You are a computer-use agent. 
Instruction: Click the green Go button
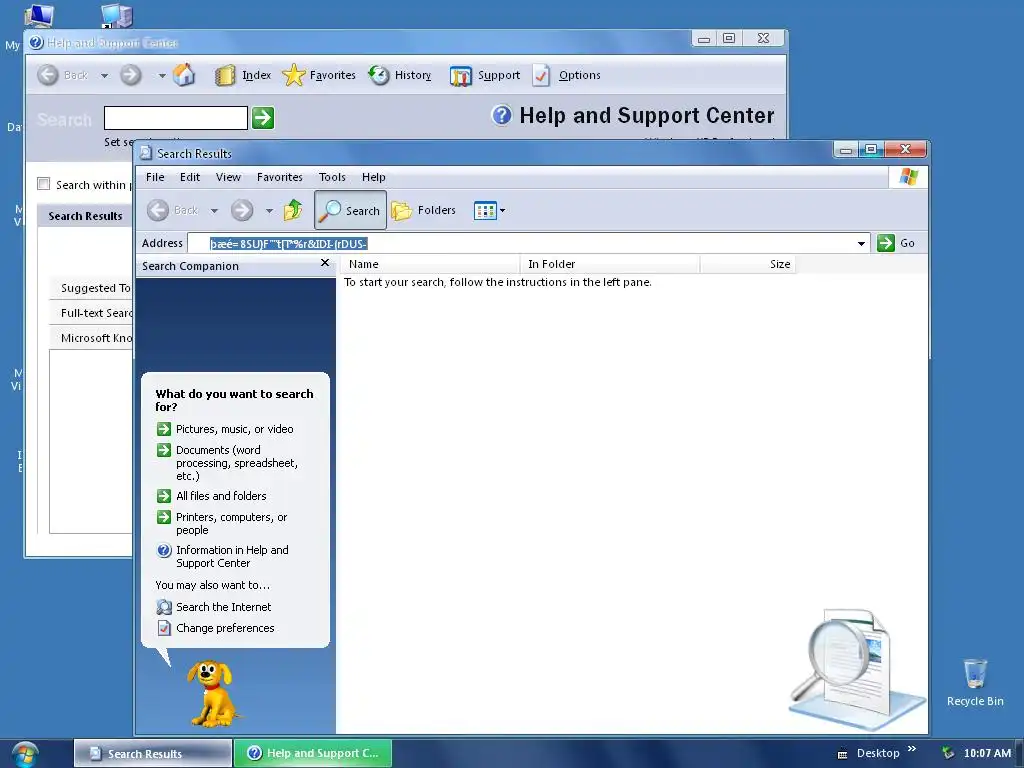tap(896, 243)
